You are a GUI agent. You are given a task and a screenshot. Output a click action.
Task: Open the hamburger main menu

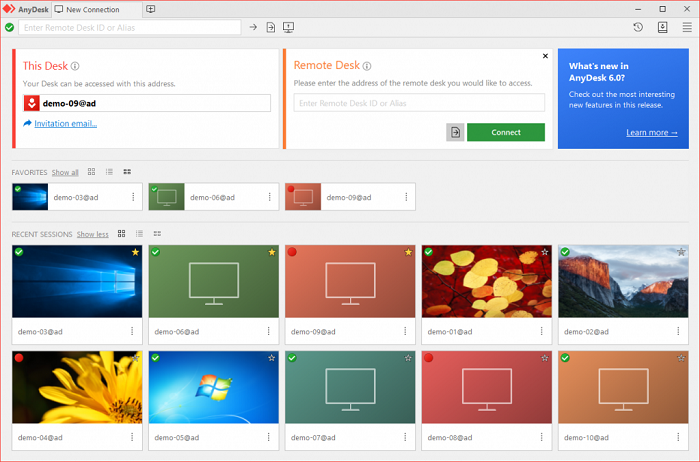tap(687, 27)
